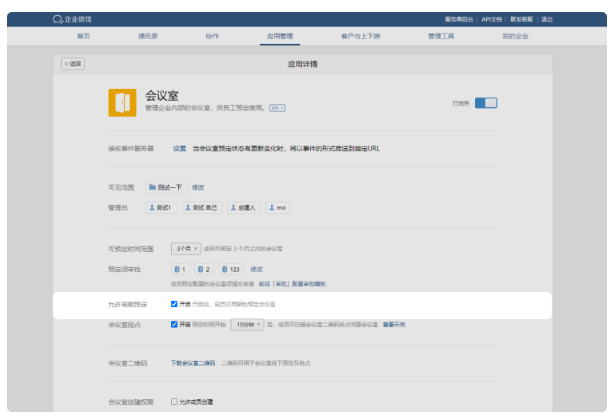The image size is (614, 420).
Task: Uncheck 开启 for 允许周期预定
Action: coord(174,303)
